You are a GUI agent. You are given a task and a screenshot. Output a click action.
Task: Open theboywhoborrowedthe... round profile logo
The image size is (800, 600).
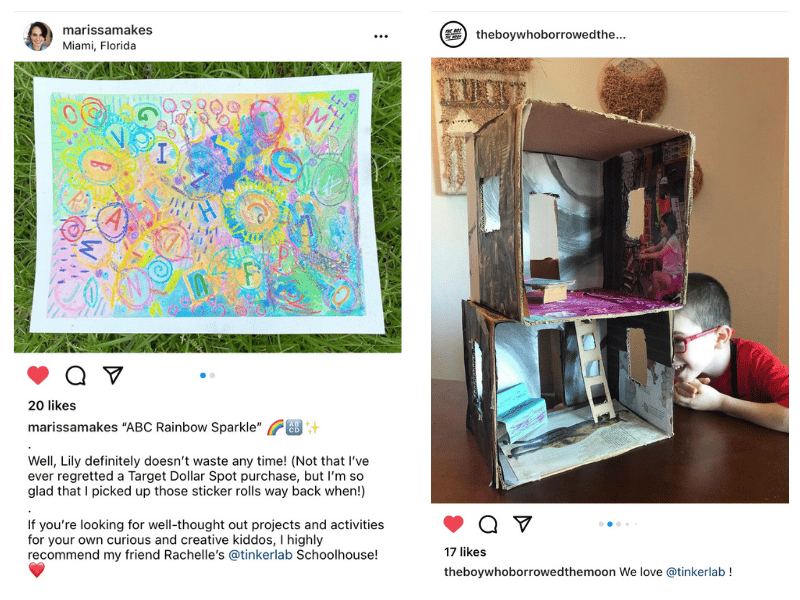pos(453,35)
